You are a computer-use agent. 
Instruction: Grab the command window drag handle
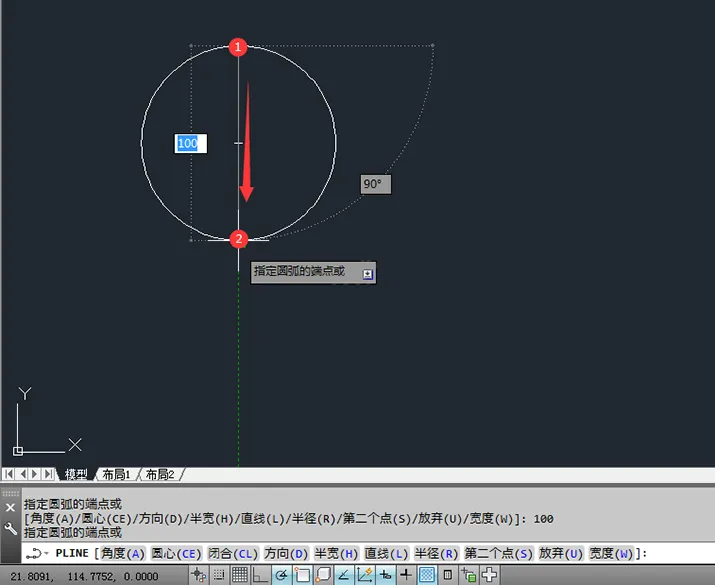(10, 493)
